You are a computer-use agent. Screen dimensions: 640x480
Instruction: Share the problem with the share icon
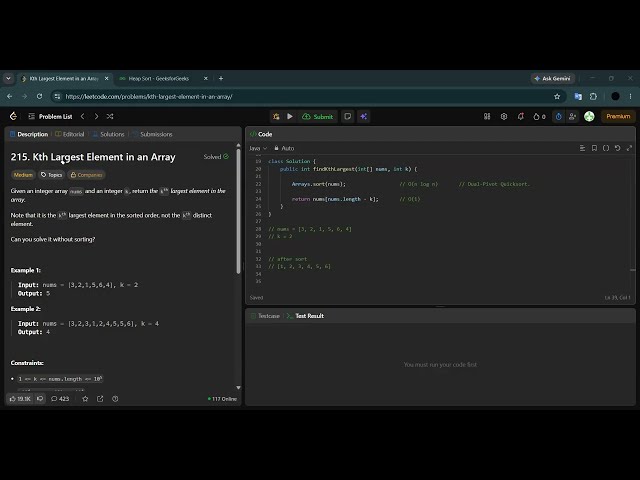point(100,399)
